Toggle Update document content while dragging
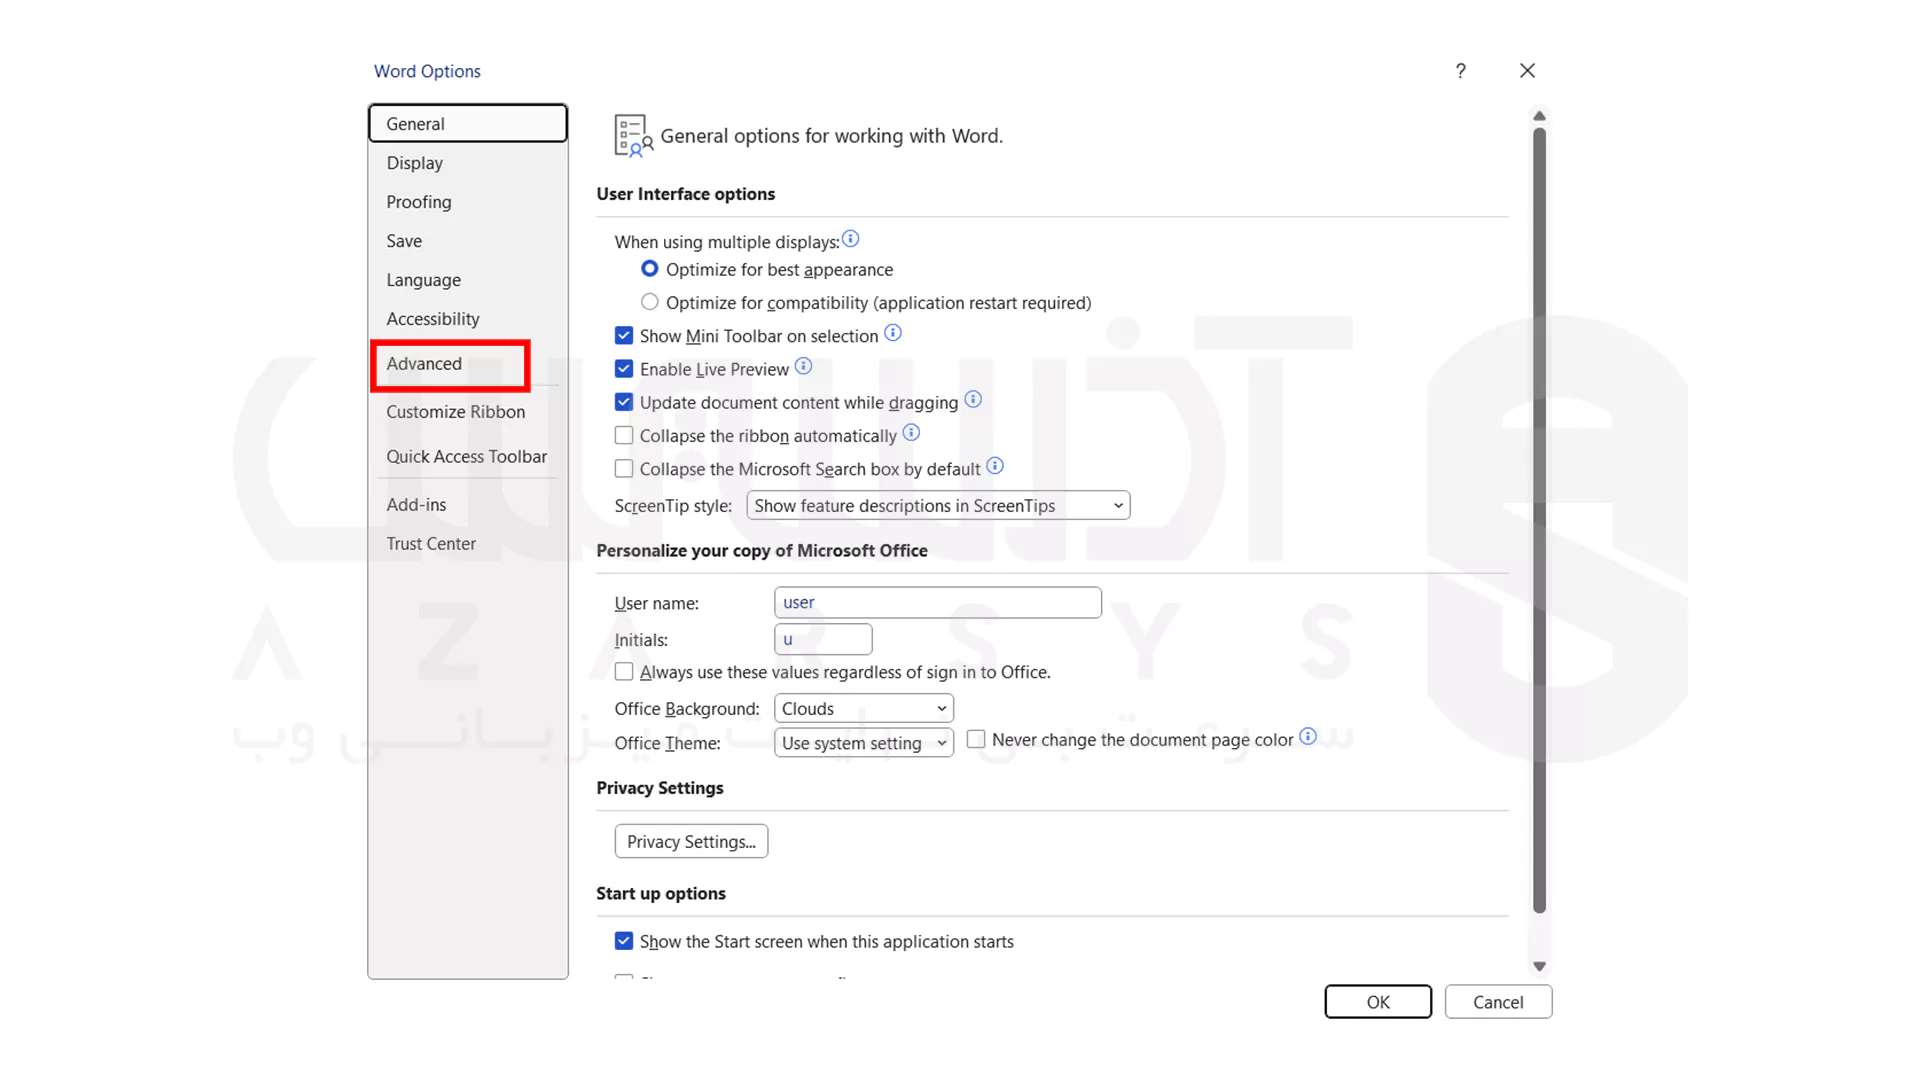This screenshot has width=1920, height=1080. pos(624,402)
